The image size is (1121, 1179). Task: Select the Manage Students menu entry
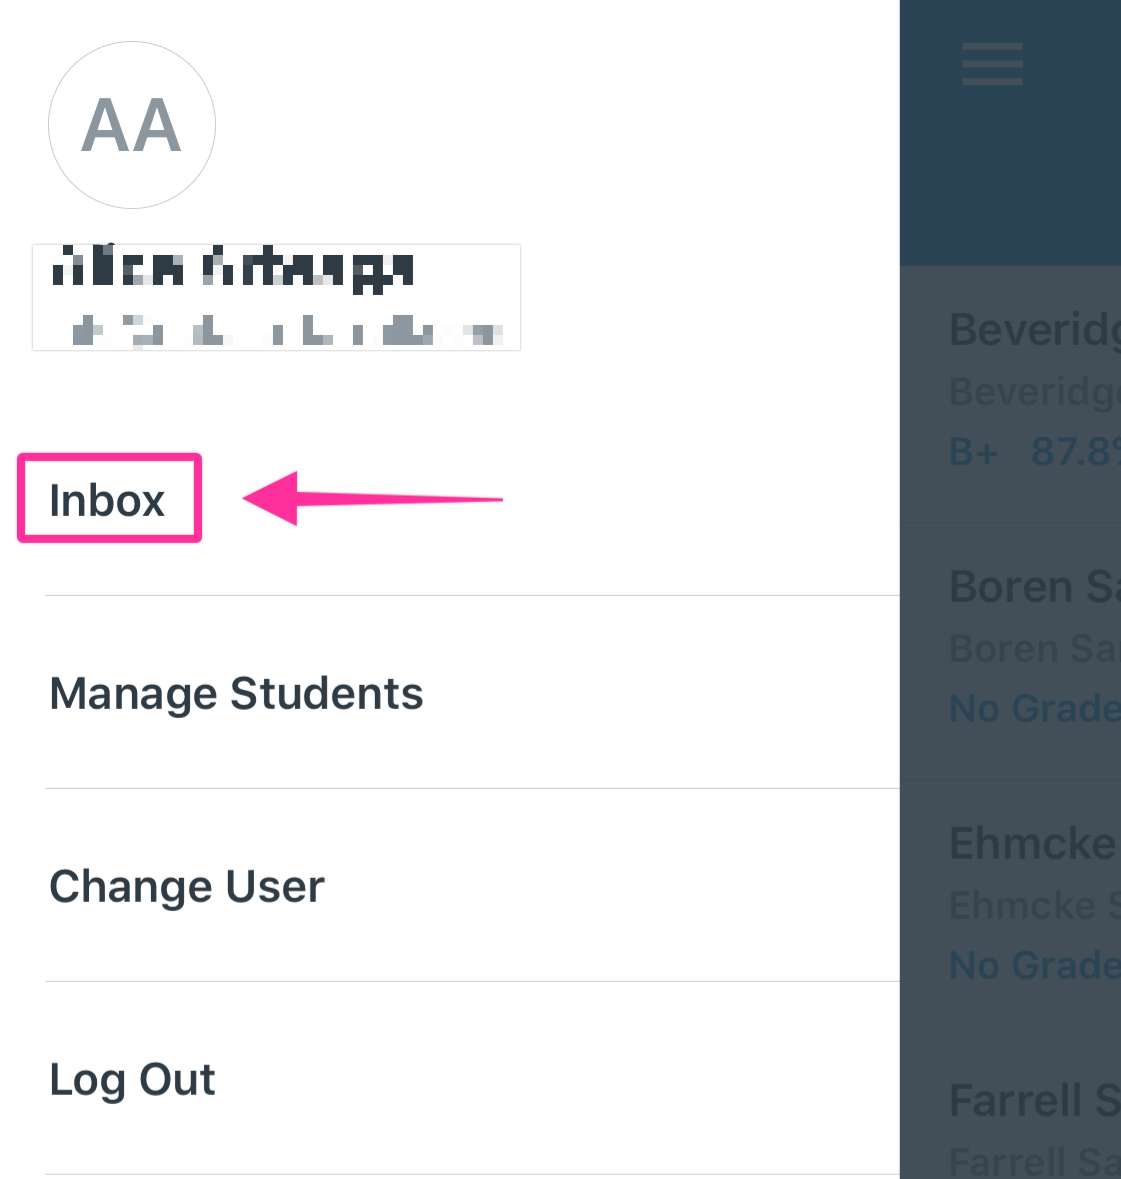236,693
